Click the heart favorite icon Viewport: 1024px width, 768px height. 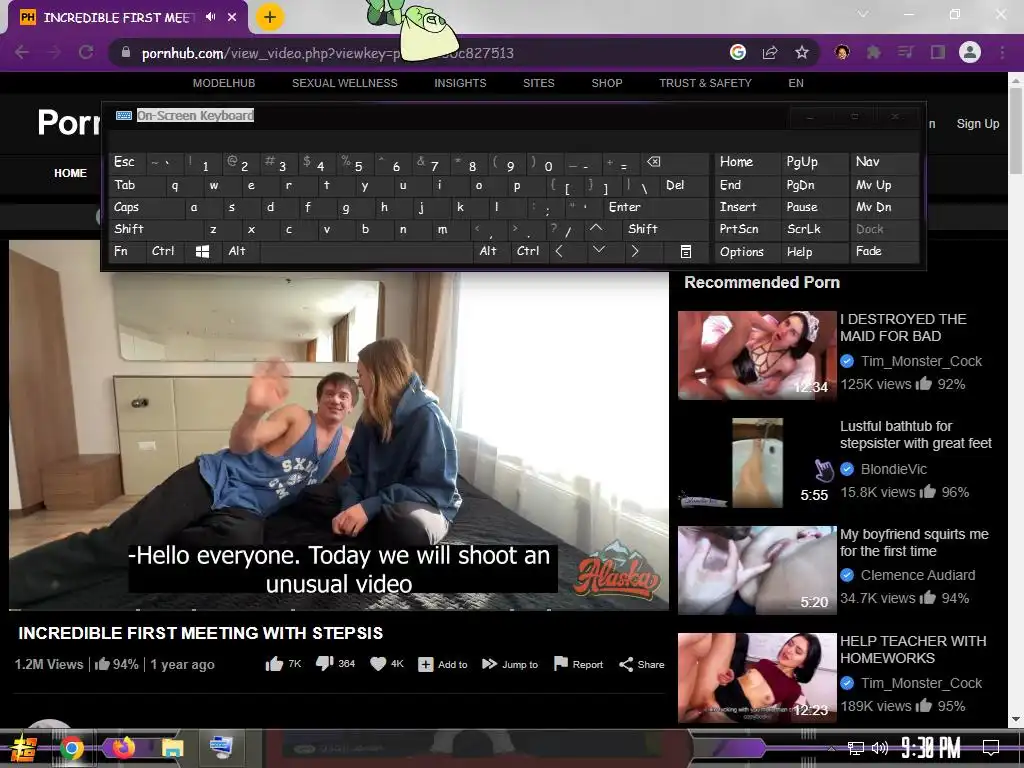coord(378,664)
